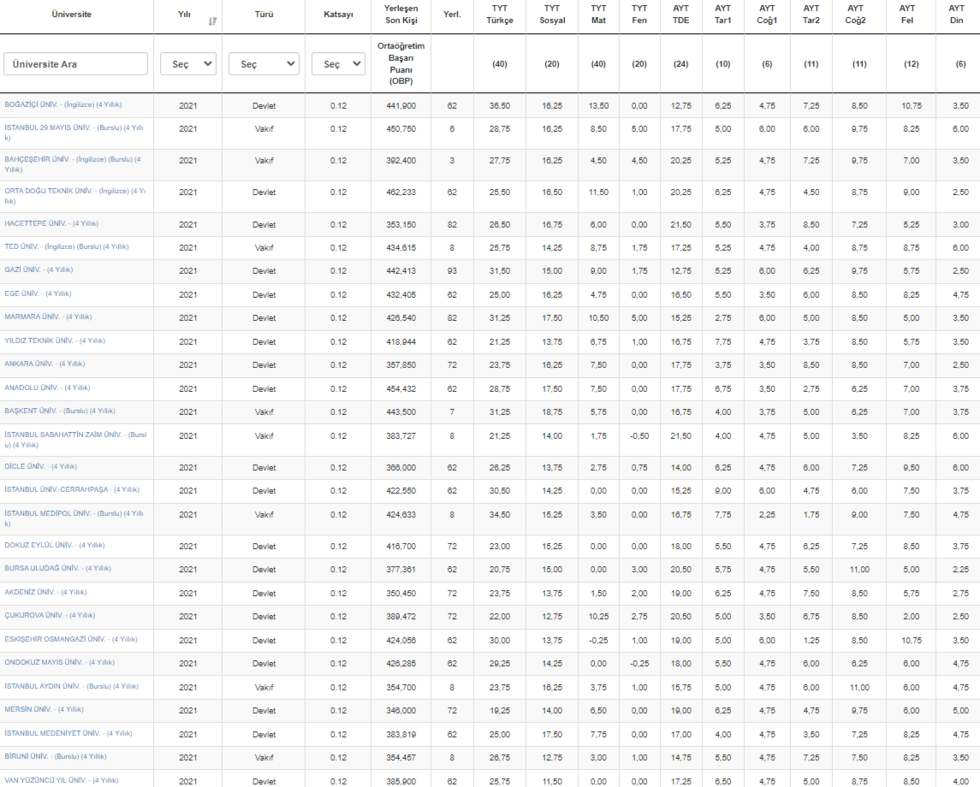
Task: Open the İSTANBUL ÜNİV.-CERRAHPAŞA link
Action: (72, 489)
